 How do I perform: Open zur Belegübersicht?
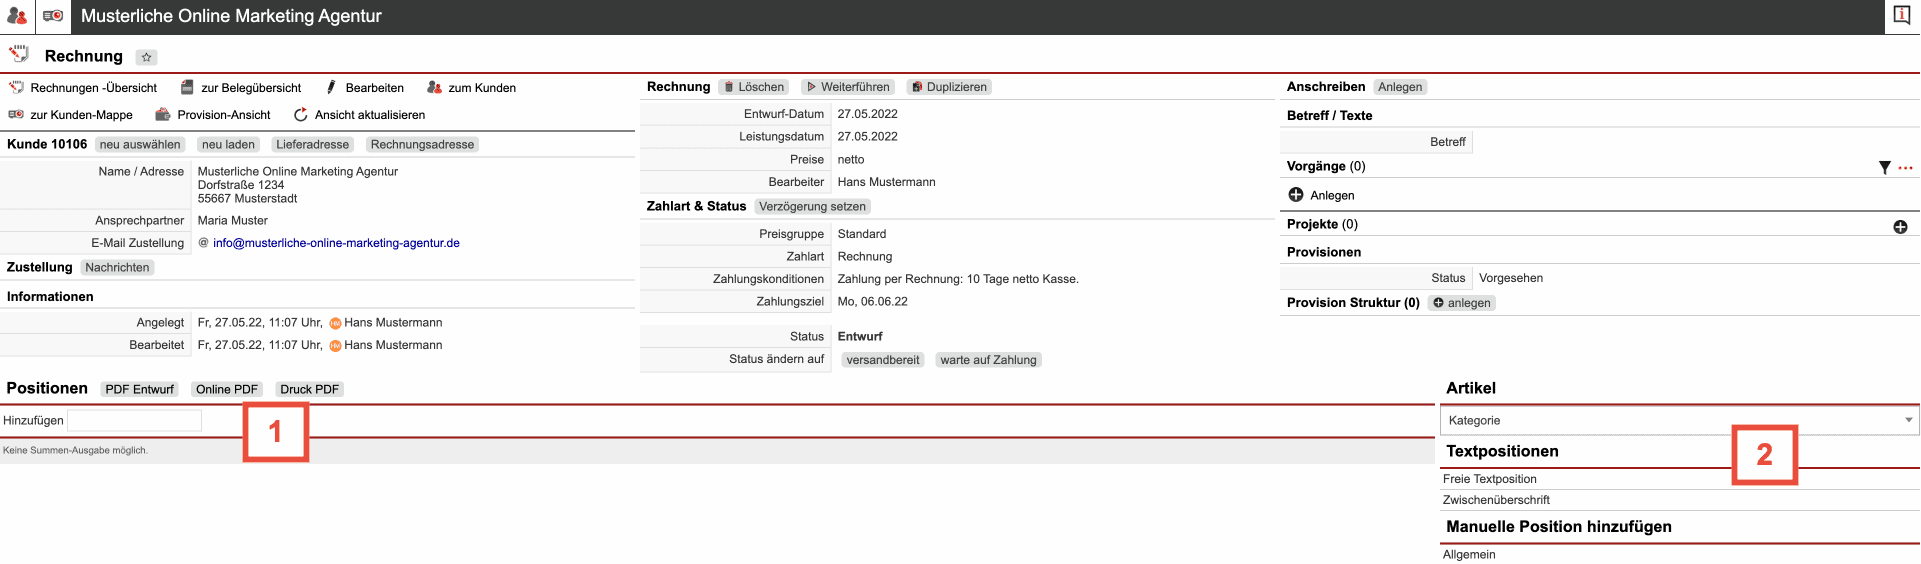[241, 88]
